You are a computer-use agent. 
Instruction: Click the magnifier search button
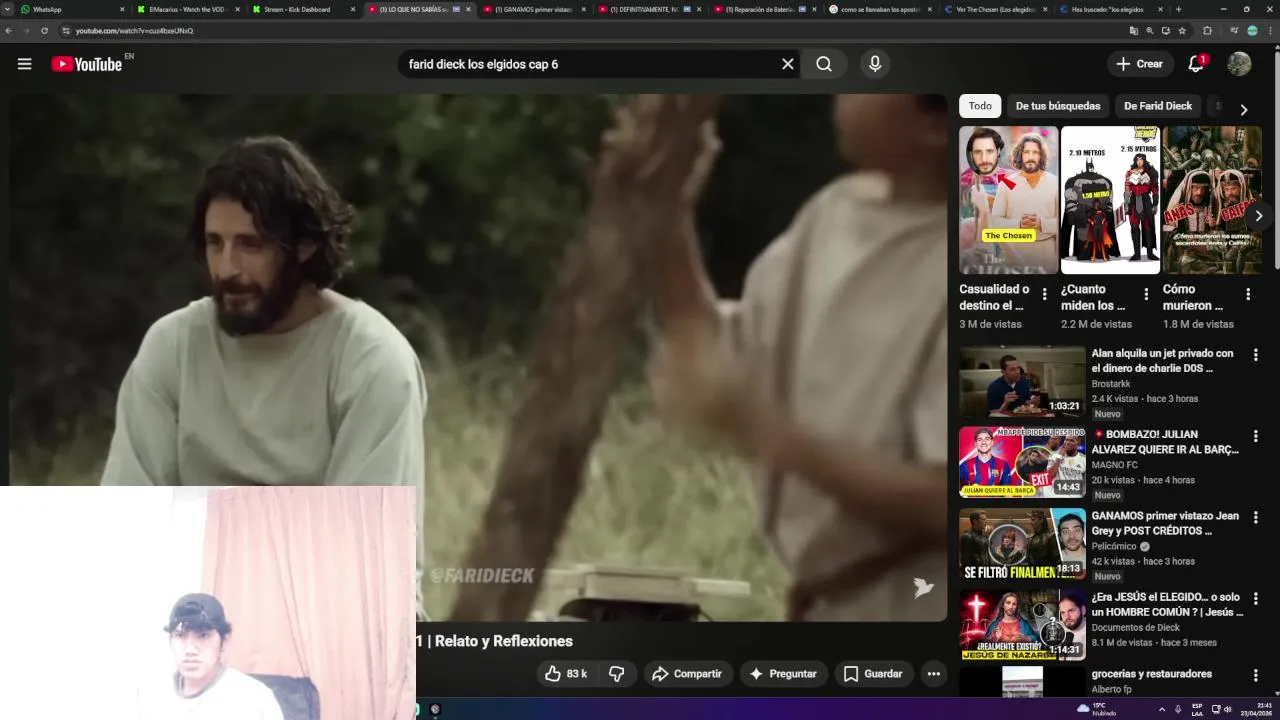pyautogui.click(x=823, y=64)
